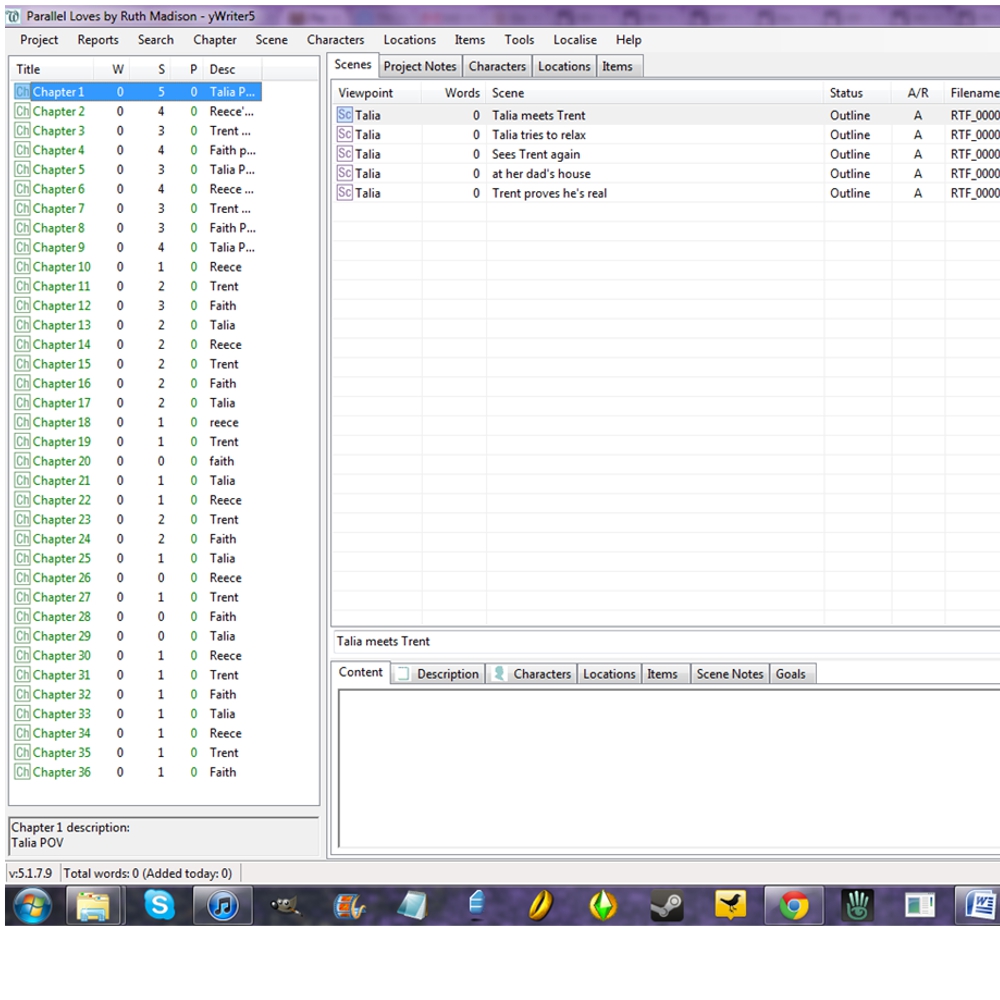Open the Windows Start menu
Image resolution: width=1000 pixels, height=1000 pixels.
pos(32,905)
